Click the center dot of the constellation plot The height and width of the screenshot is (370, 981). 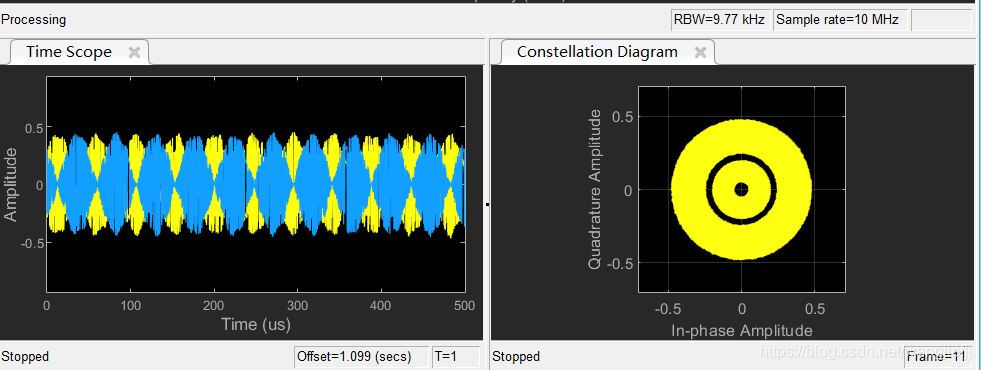click(741, 189)
